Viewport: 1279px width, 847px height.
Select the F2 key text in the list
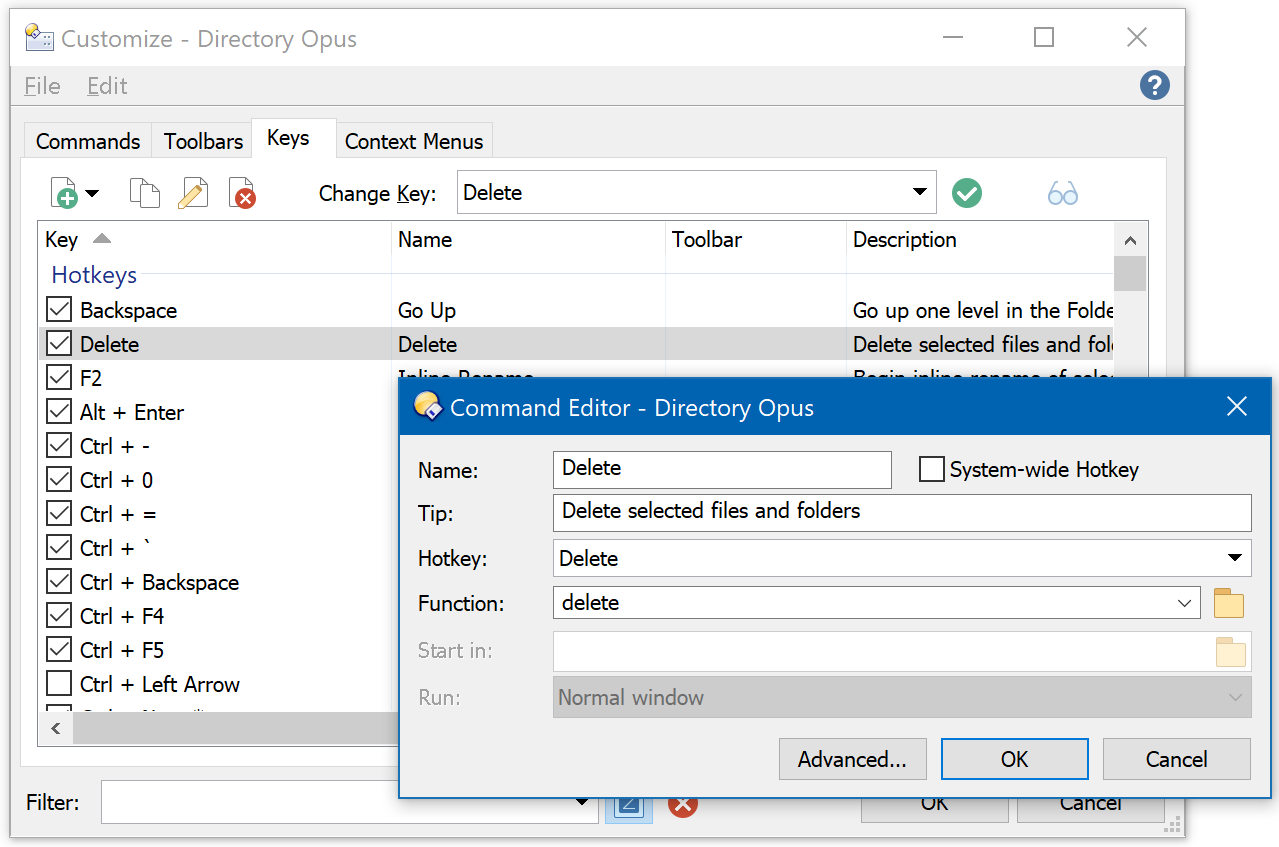pos(91,378)
